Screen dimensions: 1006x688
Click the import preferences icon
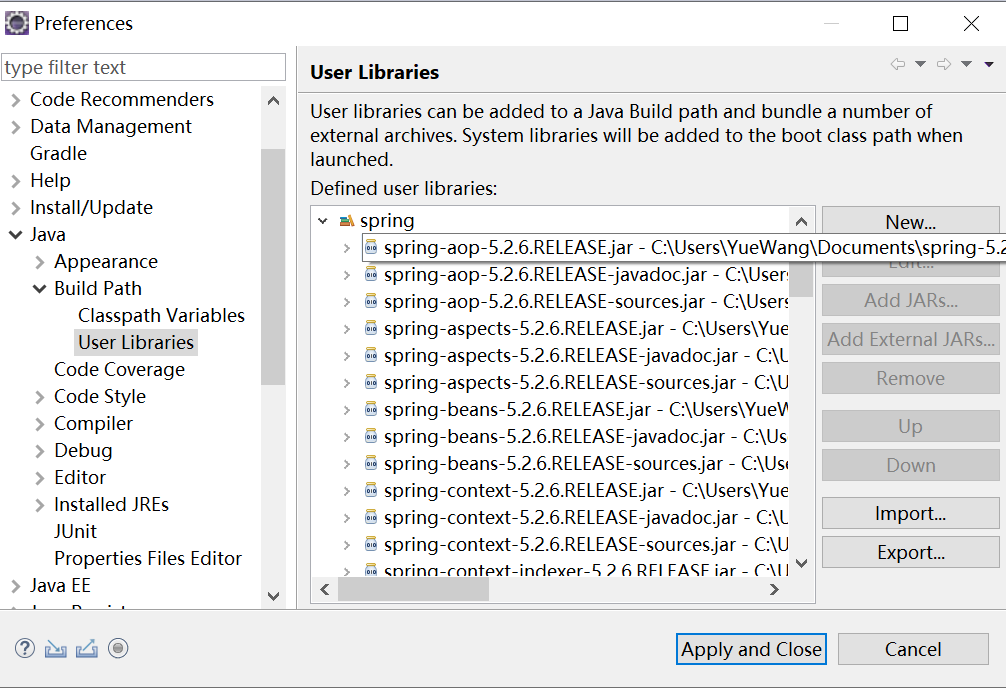(x=56, y=648)
